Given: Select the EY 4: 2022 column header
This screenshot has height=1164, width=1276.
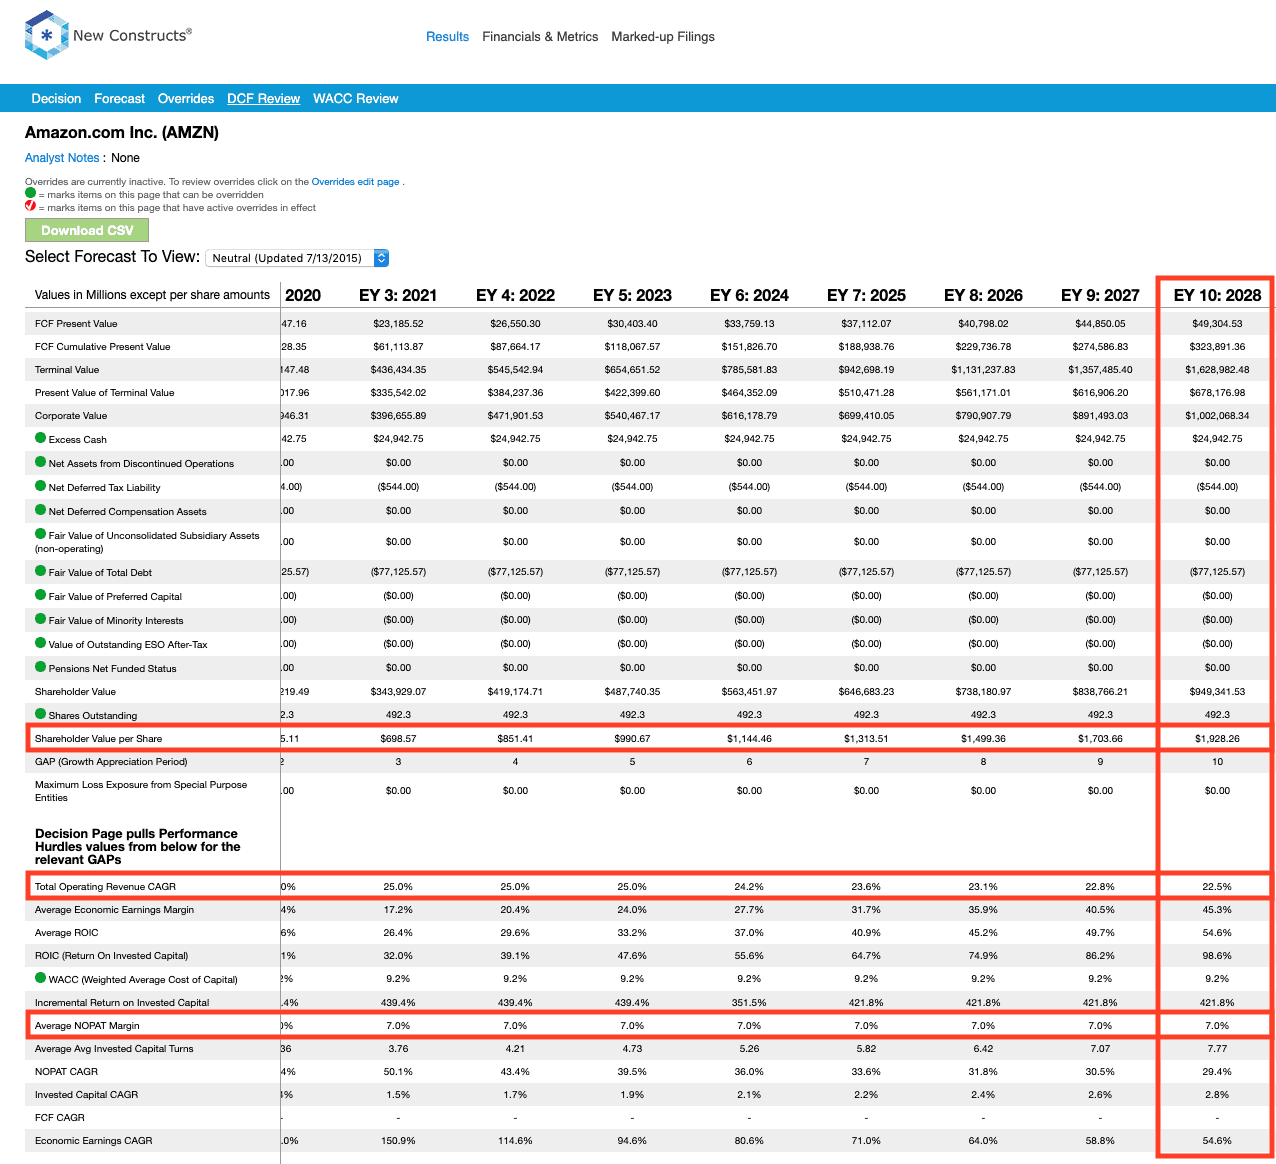Looking at the screenshot, I should (x=515, y=295).
